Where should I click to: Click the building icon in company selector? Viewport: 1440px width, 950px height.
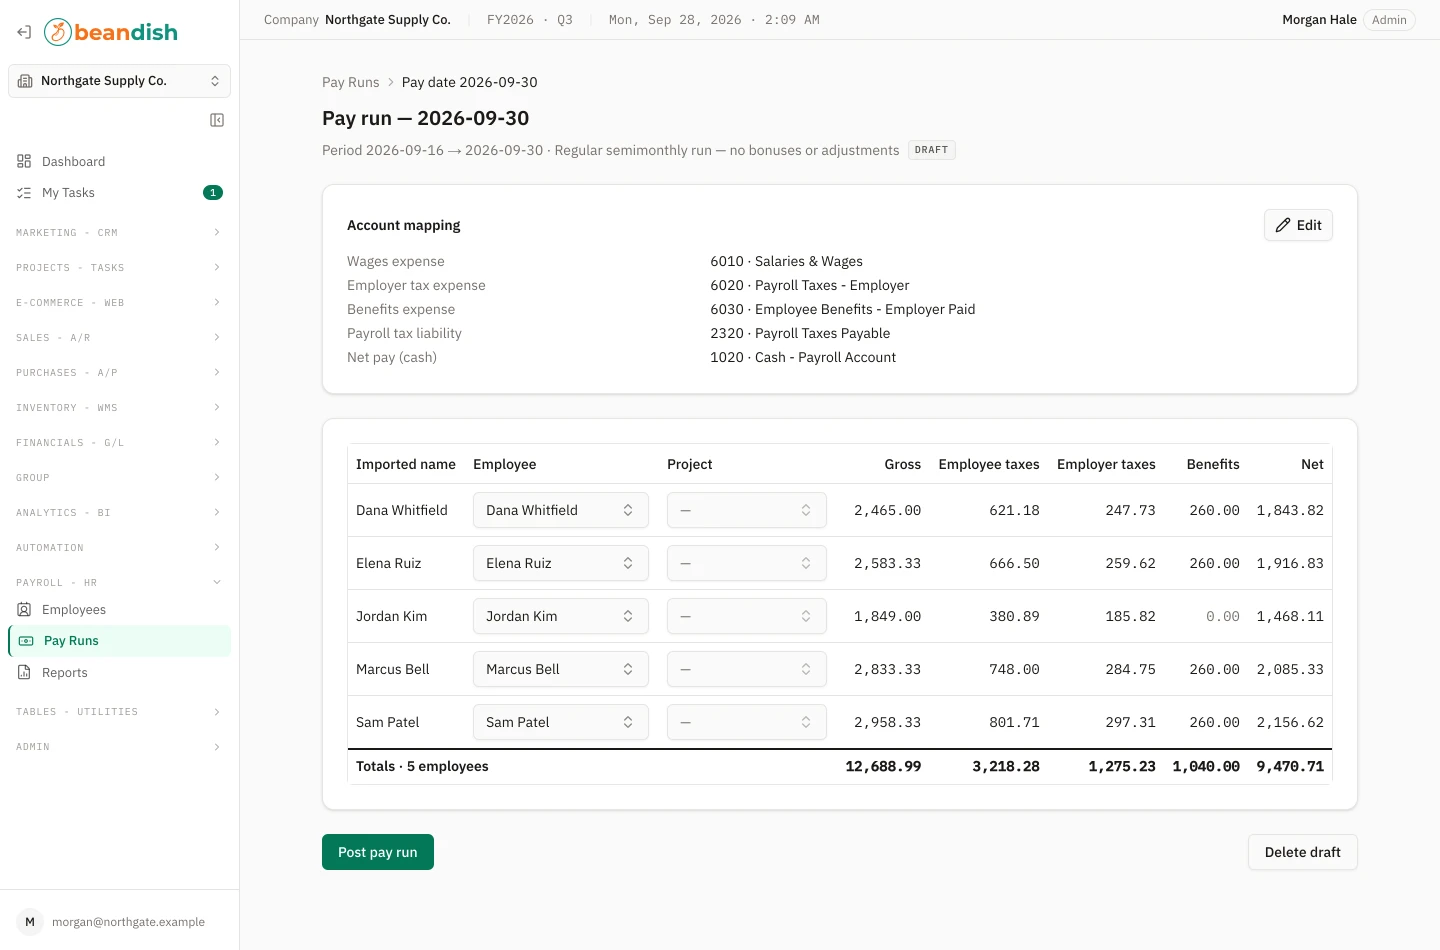(25, 81)
